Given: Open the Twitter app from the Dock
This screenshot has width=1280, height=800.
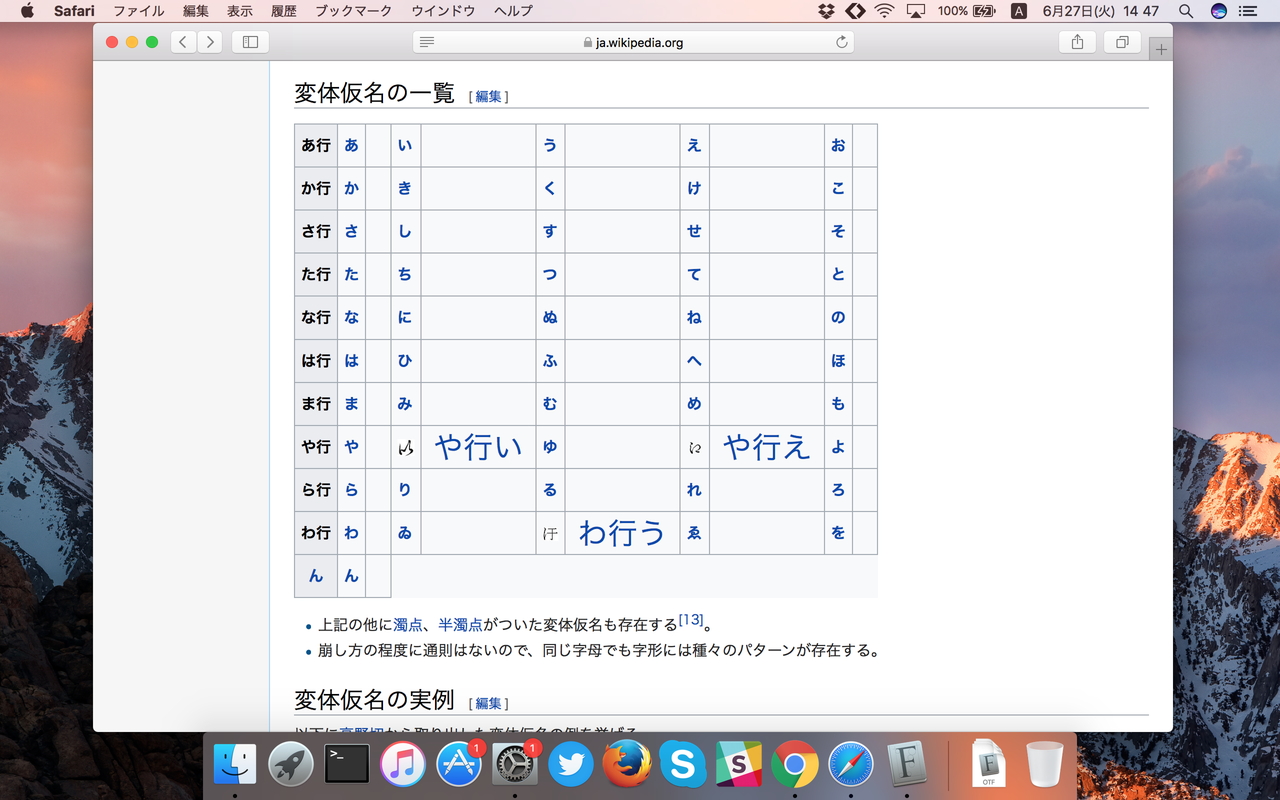Looking at the screenshot, I should pyautogui.click(x=571, y=768).
